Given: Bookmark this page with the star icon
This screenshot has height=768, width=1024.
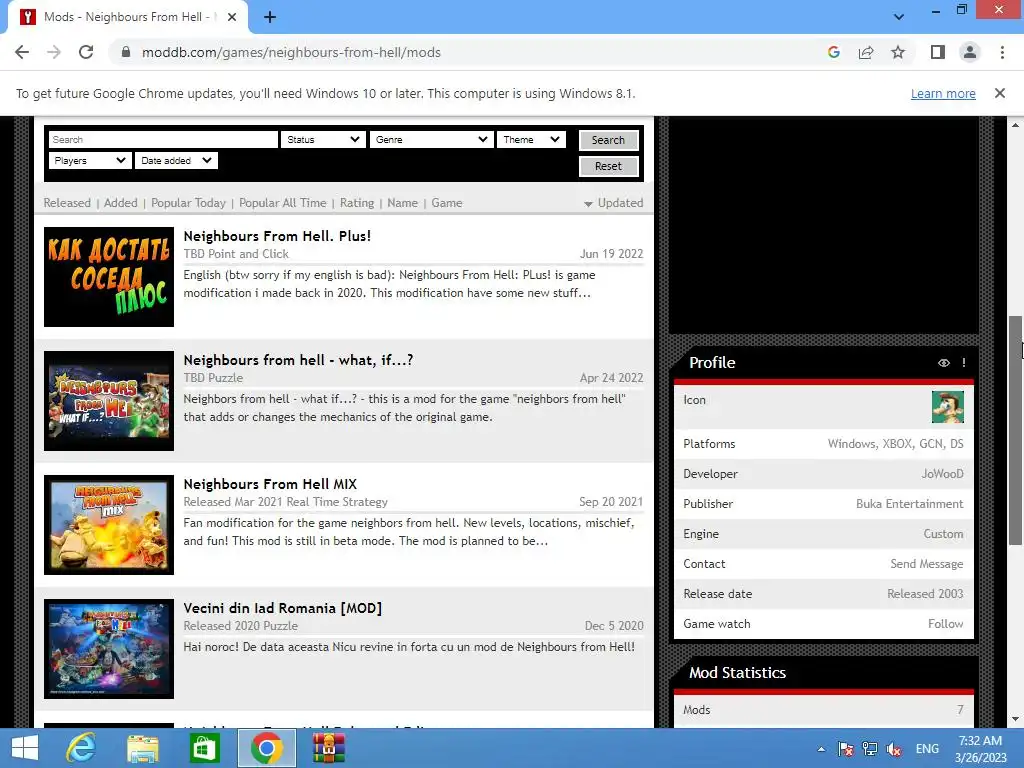Looking at the screenshot, I should 898,52.
